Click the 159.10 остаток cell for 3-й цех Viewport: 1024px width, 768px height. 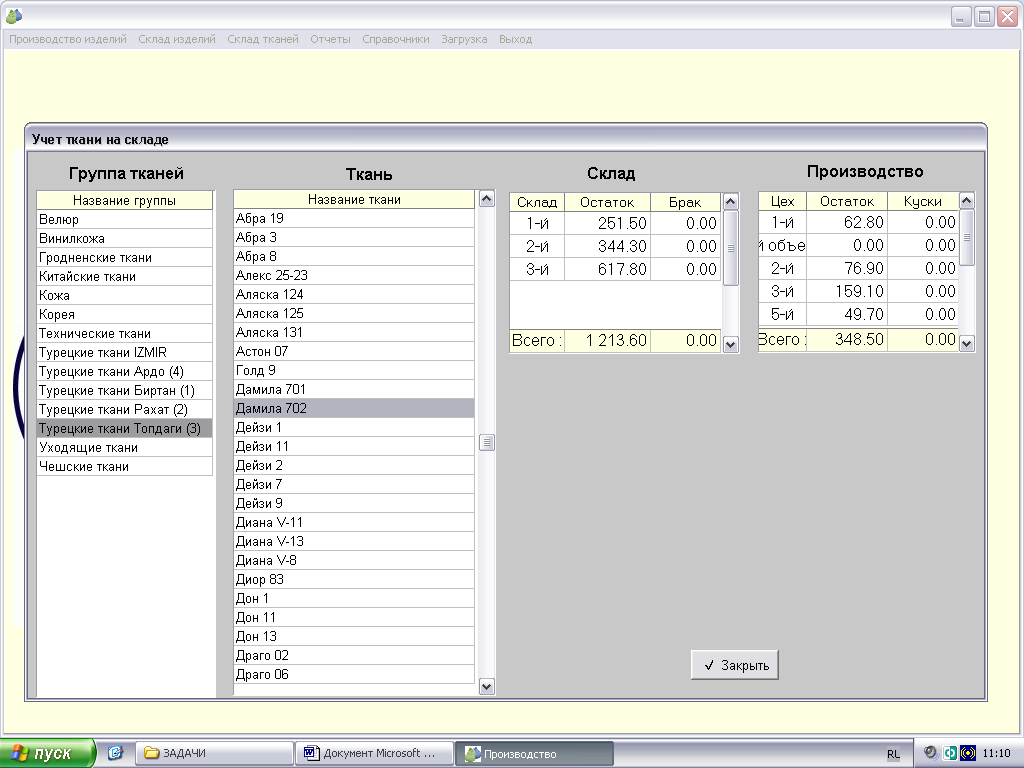[847, 291]
